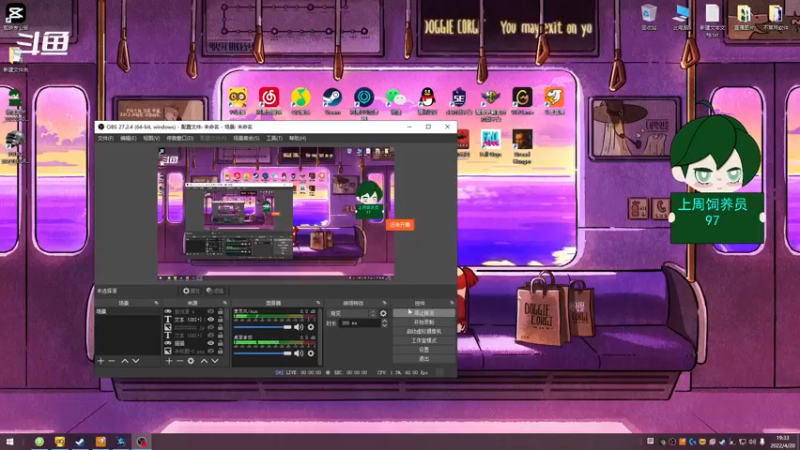
Task: Open QQ penguin desktop shortcut
Action: pyautogui.click(x=427, y=100)
